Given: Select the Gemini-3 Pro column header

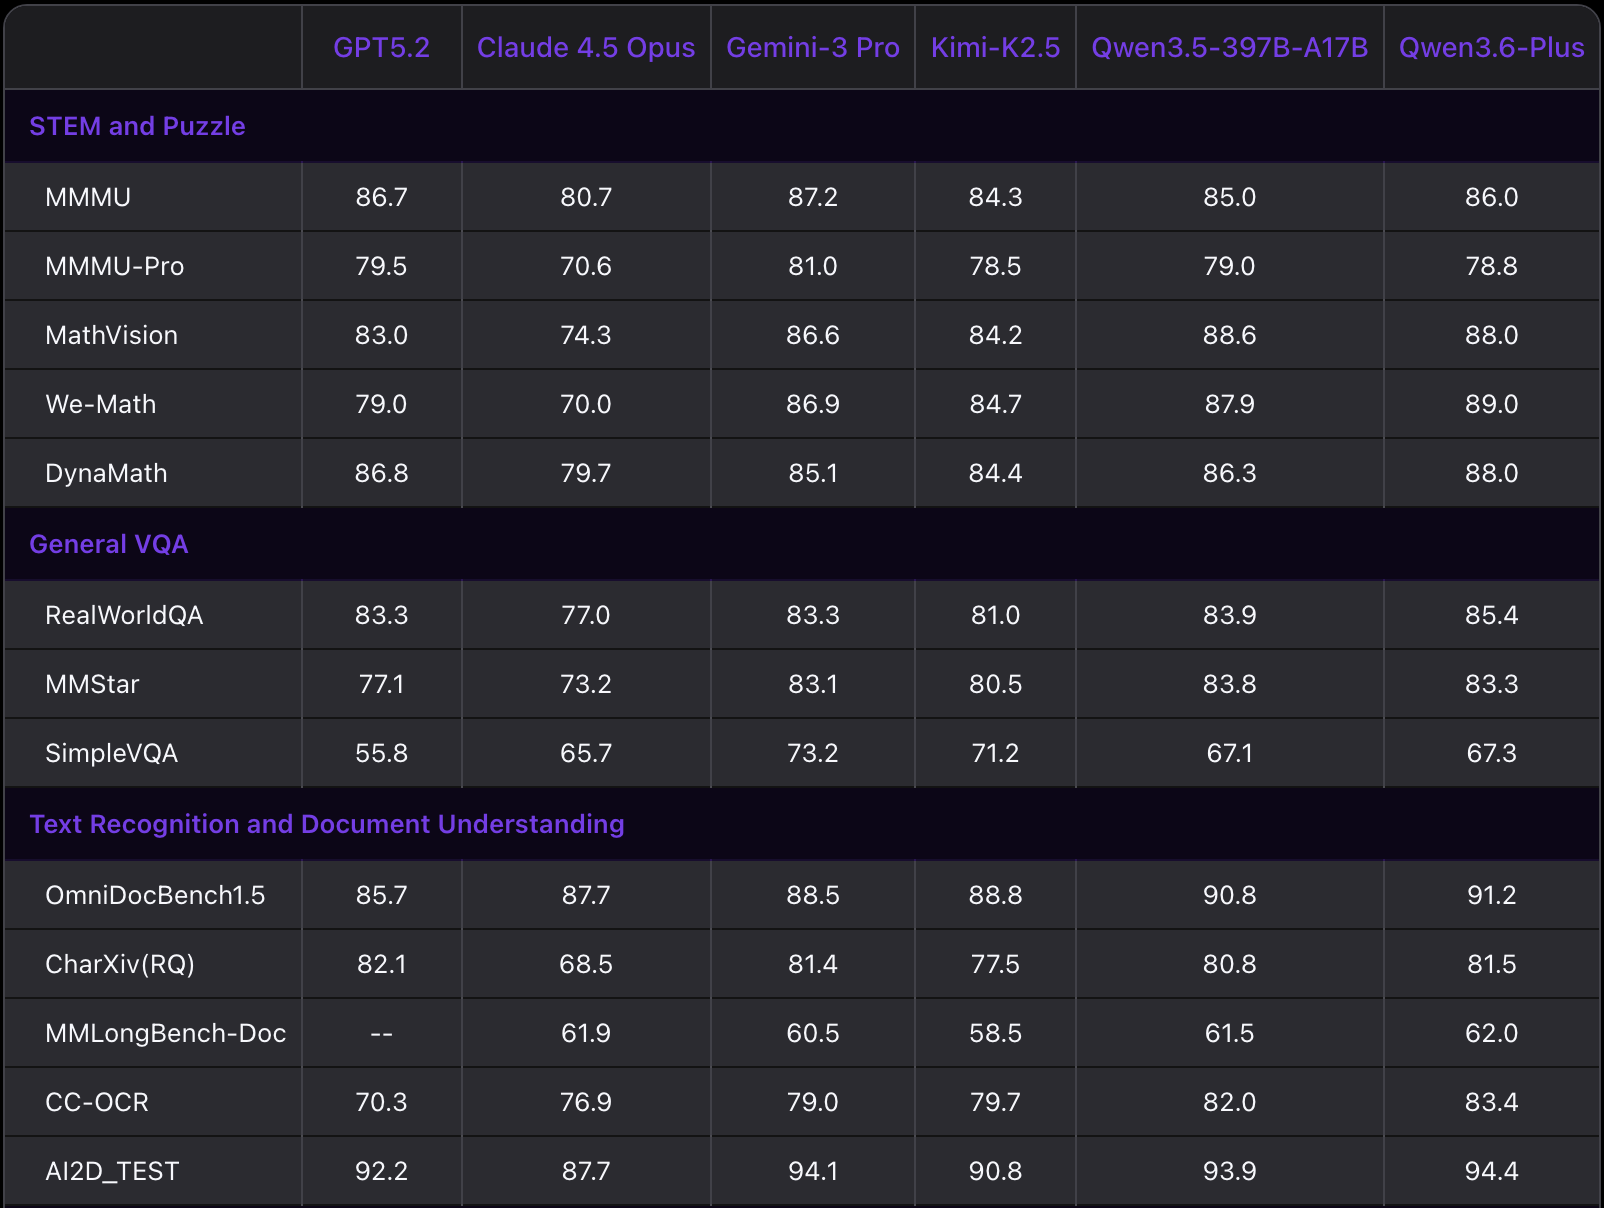Looking at the screenshot, I should [813, 48].
